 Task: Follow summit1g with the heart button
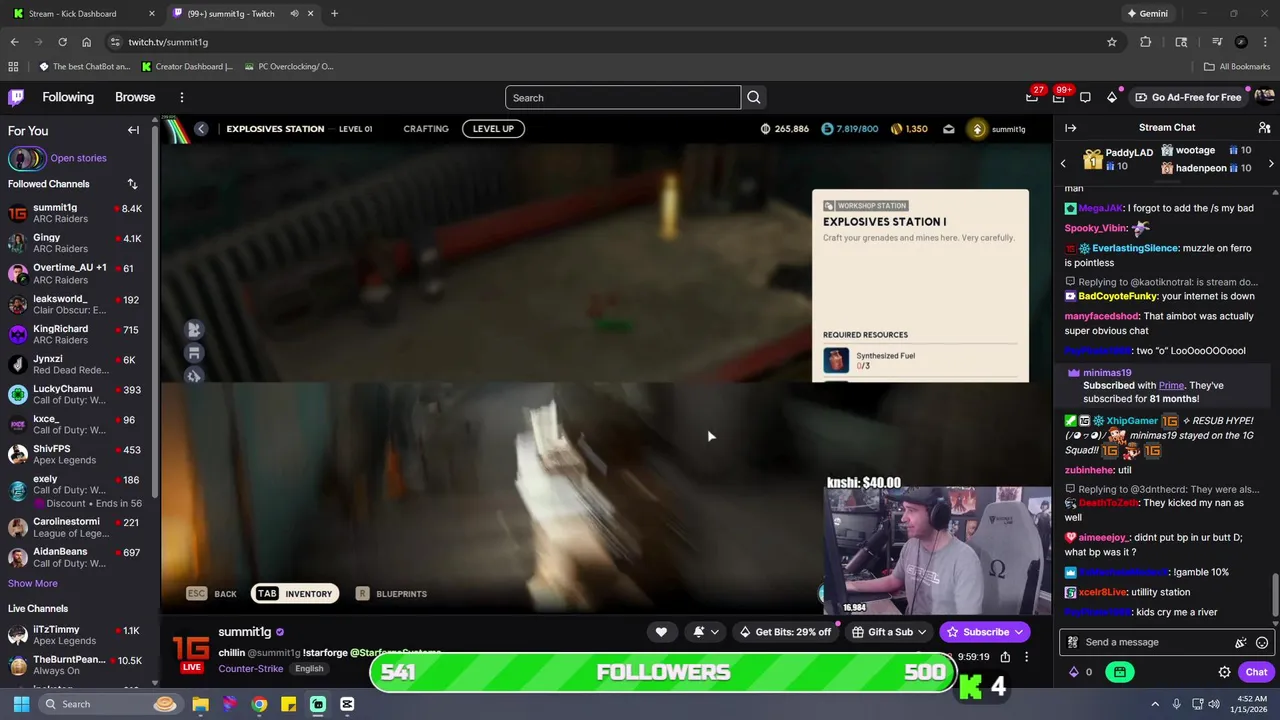click(661, 631)
